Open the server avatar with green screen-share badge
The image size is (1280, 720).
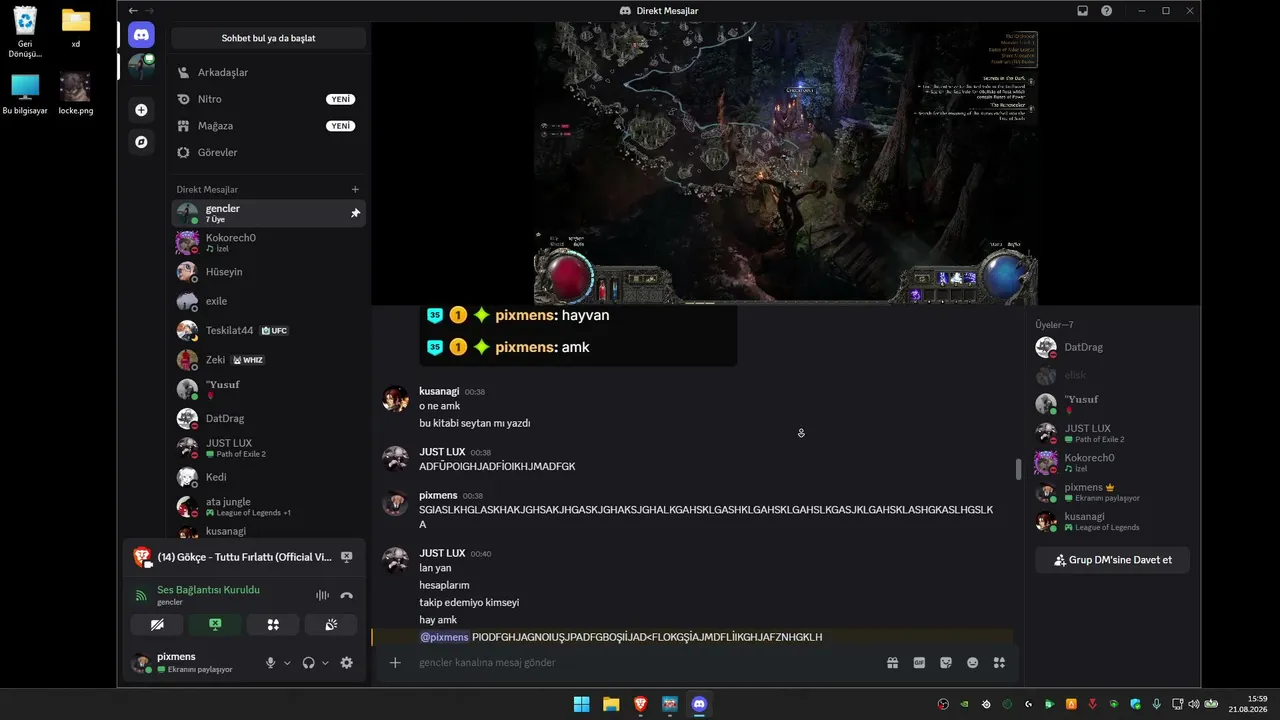pos(141,67)
